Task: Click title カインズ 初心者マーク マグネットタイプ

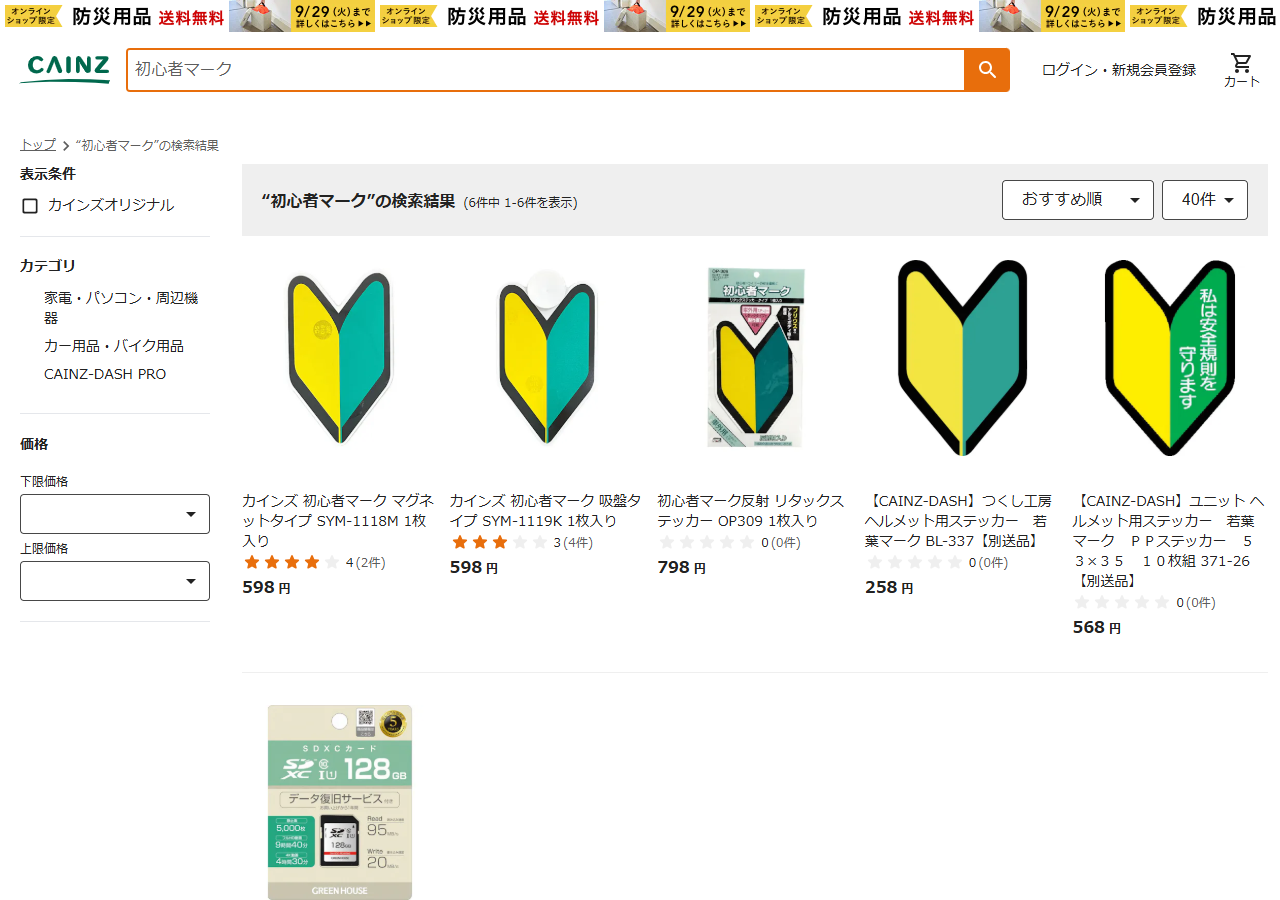Action: [338, 520]
